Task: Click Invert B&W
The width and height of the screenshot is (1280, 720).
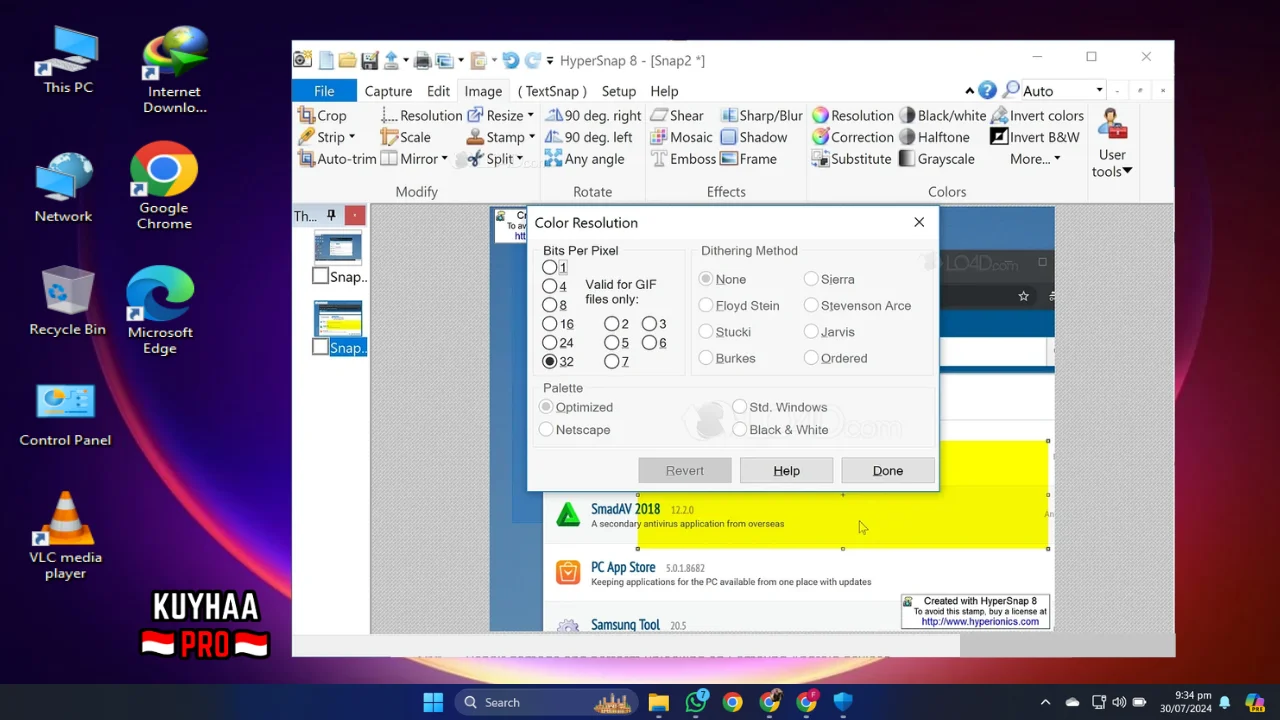Action: coord(1035,138)
